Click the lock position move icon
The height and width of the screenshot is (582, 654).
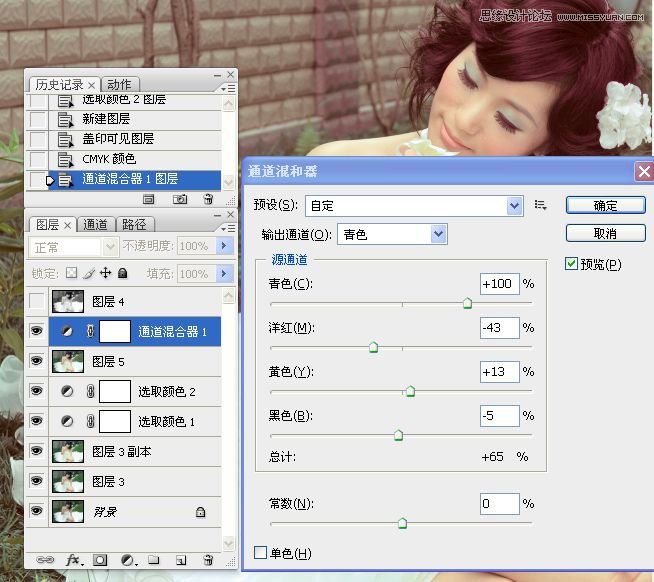[x=105, y=273]
